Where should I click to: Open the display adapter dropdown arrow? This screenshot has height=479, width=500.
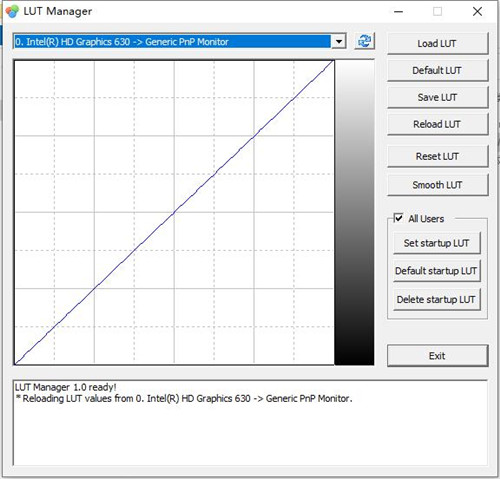(339, 42)
